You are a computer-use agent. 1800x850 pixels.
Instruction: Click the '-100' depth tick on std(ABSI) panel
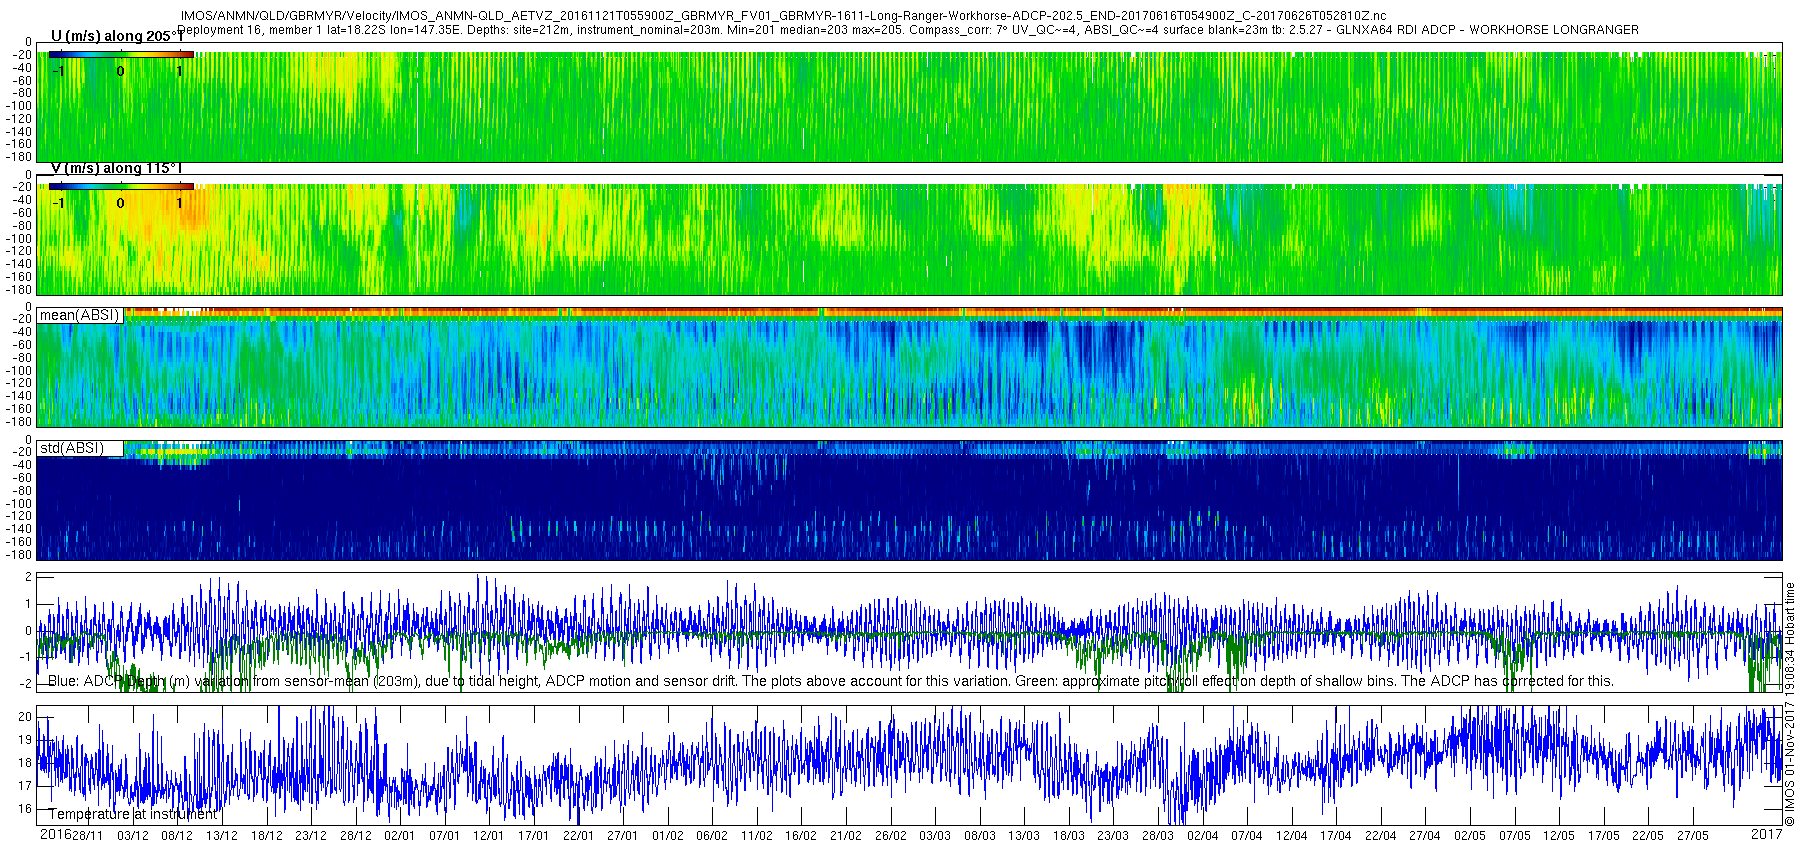(x=19, y=504)
